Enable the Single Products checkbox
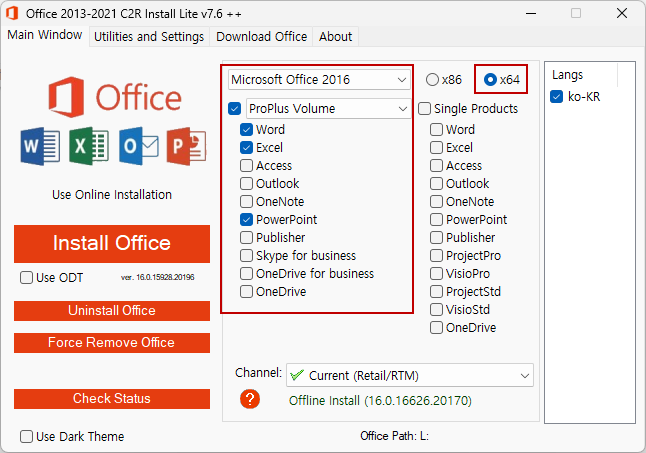The width and height of the screenshot is (646, 453). [x=424, y=109]
